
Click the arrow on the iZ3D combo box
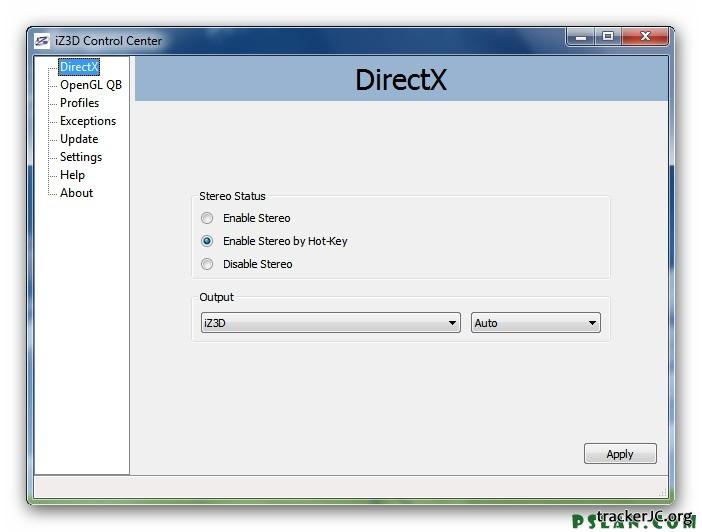(x=453, y=323)
